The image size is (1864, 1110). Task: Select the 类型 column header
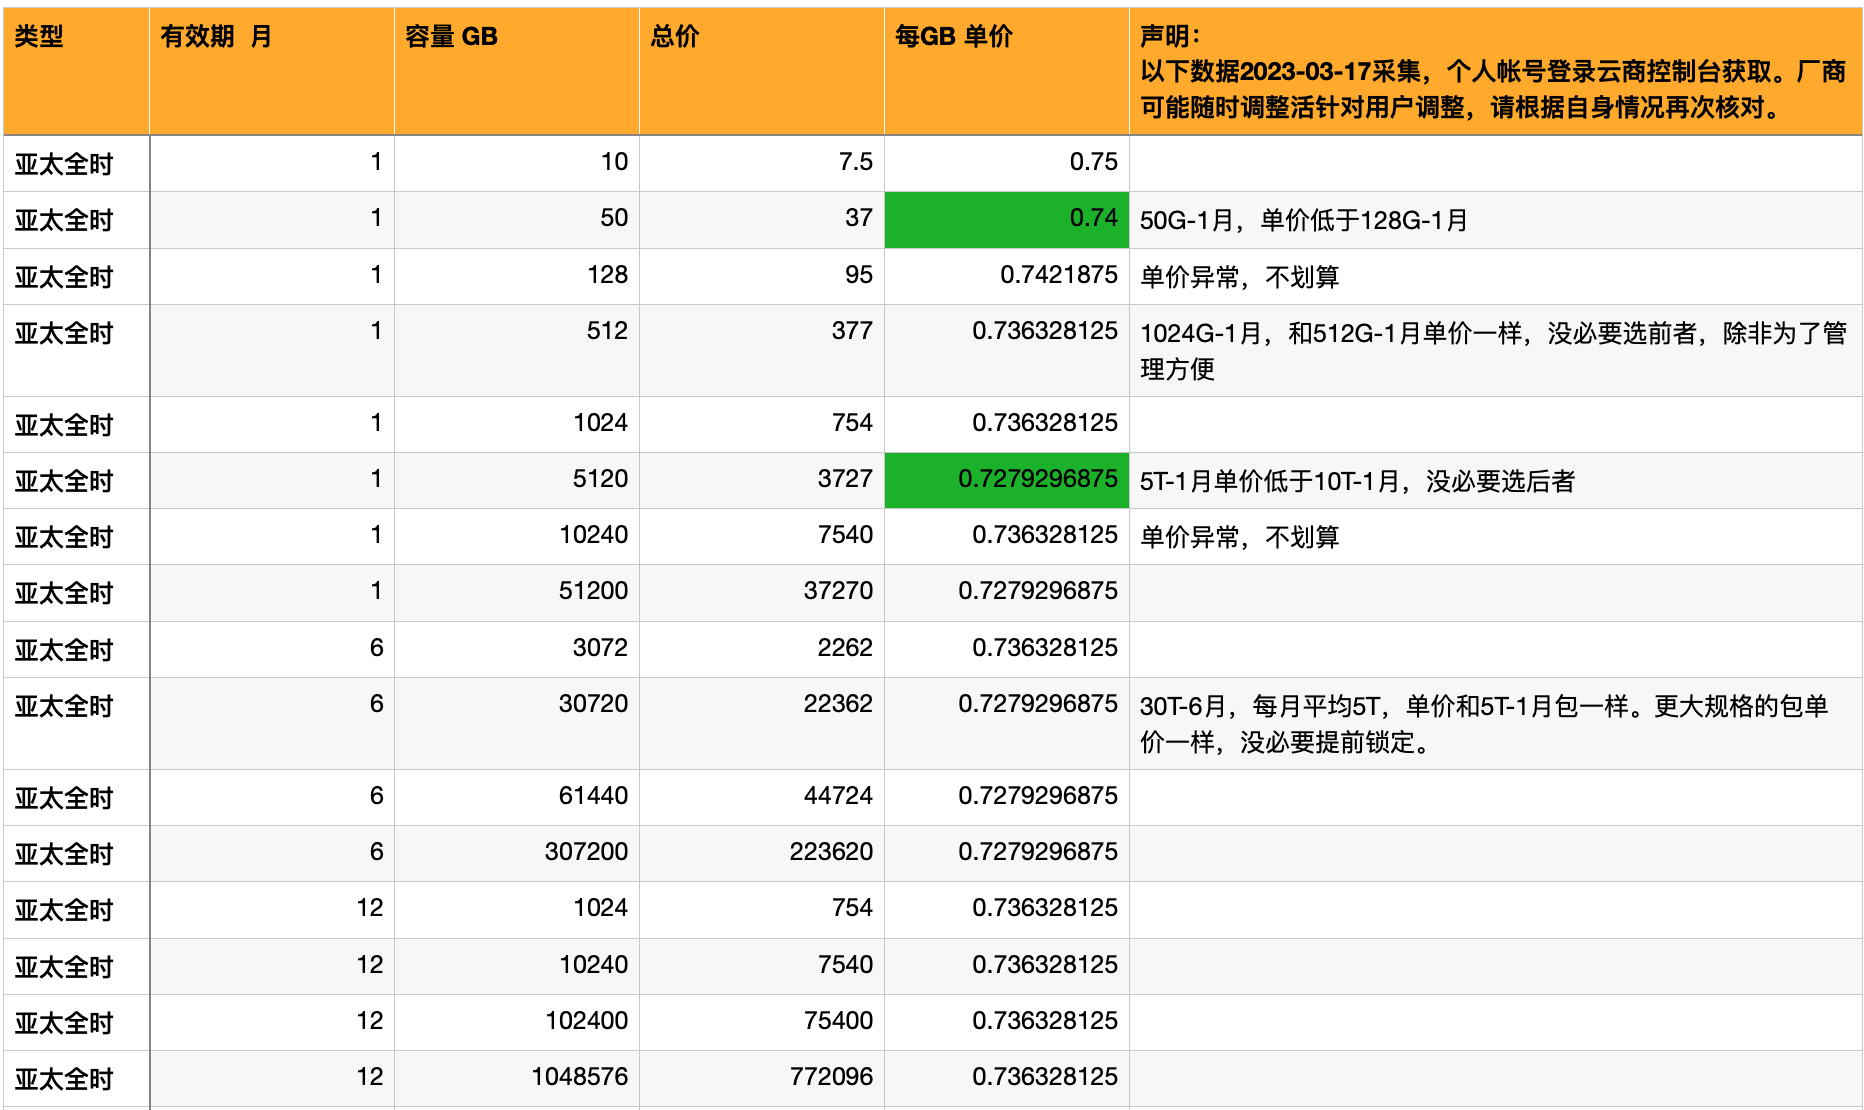click(x=77, y=71)
